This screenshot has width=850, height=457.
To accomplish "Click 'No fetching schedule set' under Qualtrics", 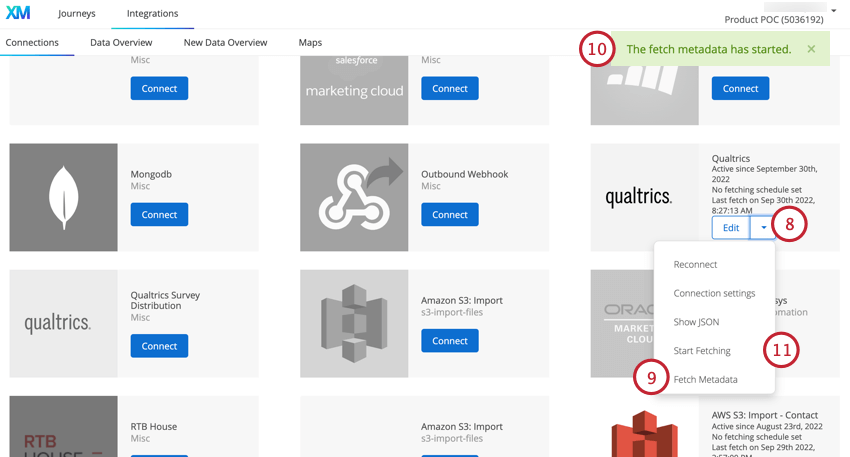I will pyautogui.click(x=757, y=190).
